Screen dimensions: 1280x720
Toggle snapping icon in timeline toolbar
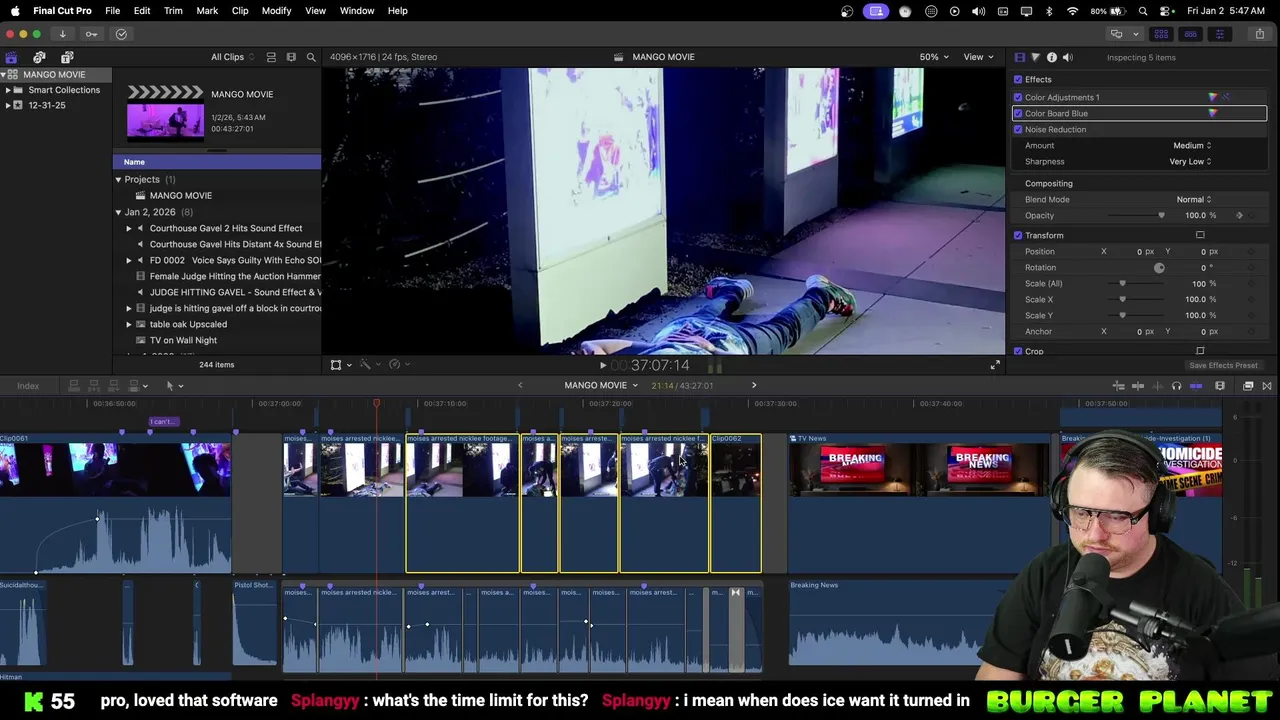point(1196,386)
